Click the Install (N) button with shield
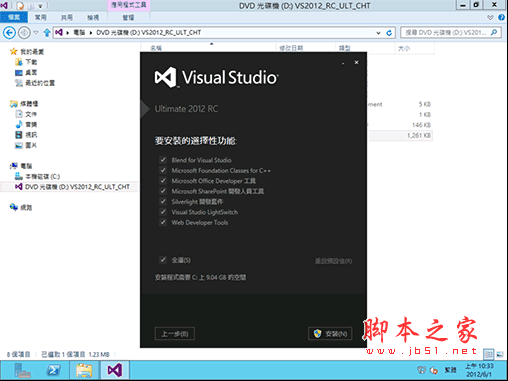 click(330, 334)
